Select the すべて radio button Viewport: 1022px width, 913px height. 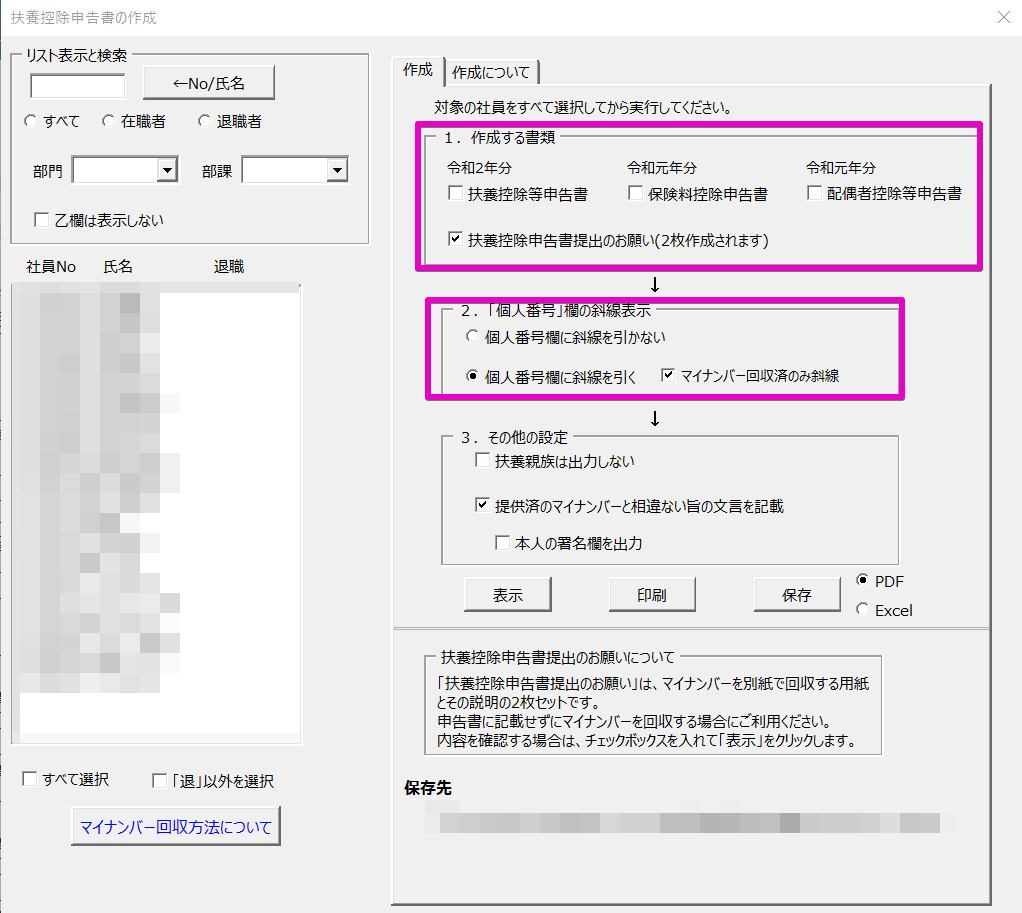31,122
